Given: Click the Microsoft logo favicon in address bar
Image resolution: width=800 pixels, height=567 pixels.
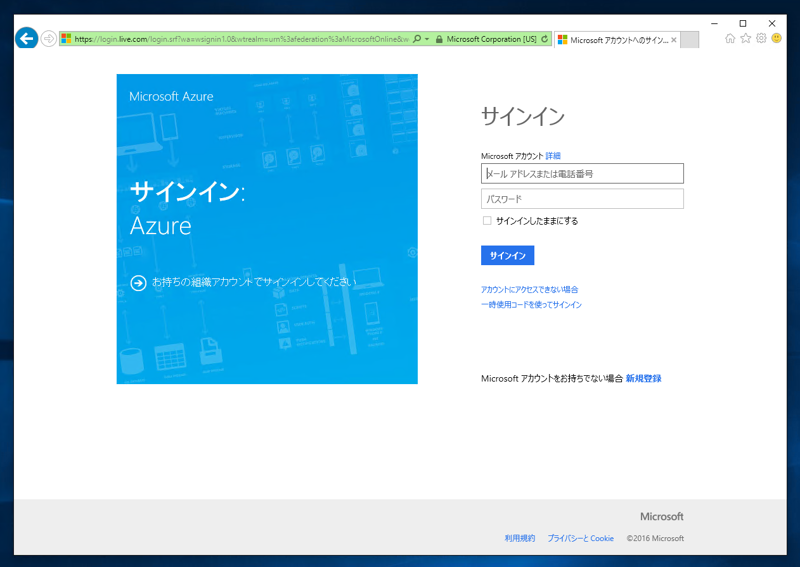Looking at the screenshot, I should point(66,39).
